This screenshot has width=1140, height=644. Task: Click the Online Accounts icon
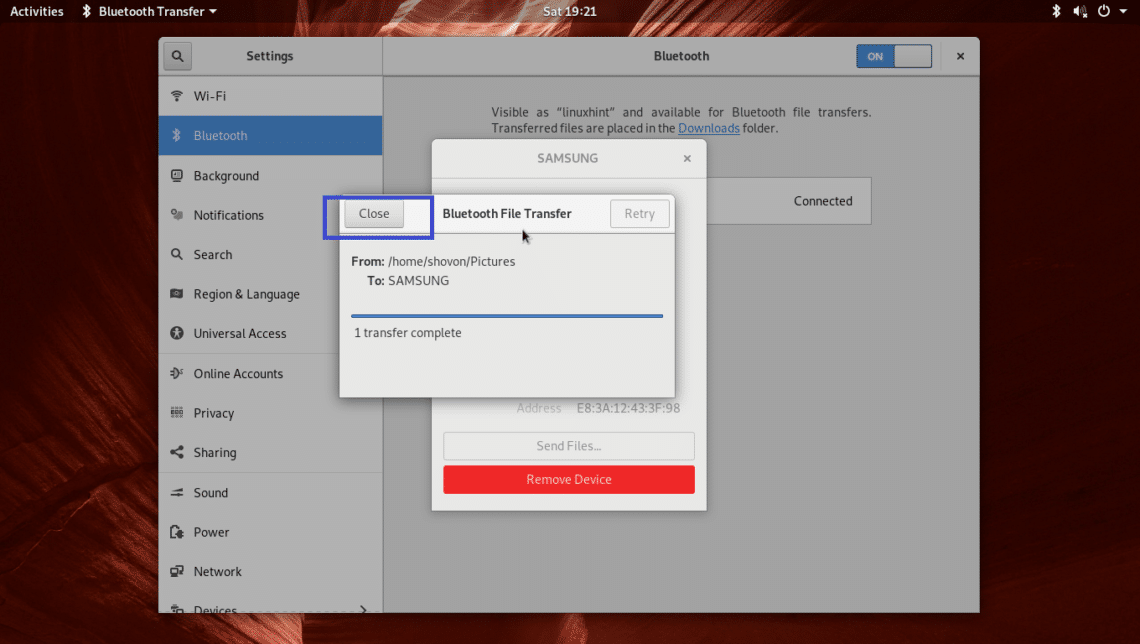point(177,373)
